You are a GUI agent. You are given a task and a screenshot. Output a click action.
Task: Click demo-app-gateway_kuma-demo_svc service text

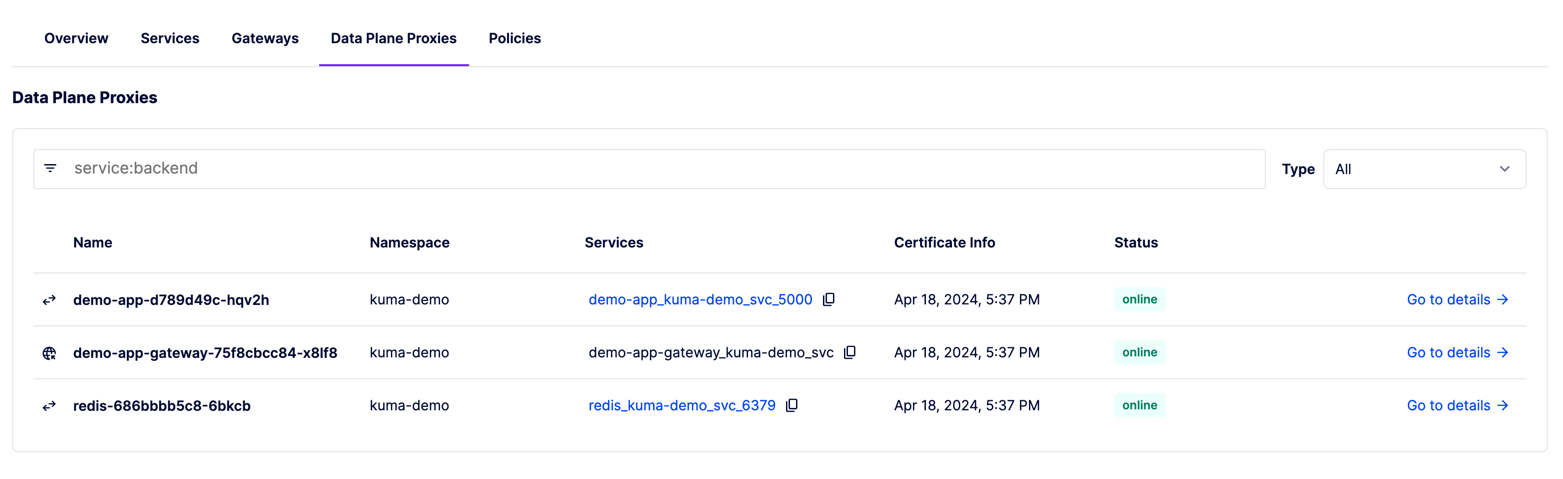pyautogui.click(x=711, y=353)
